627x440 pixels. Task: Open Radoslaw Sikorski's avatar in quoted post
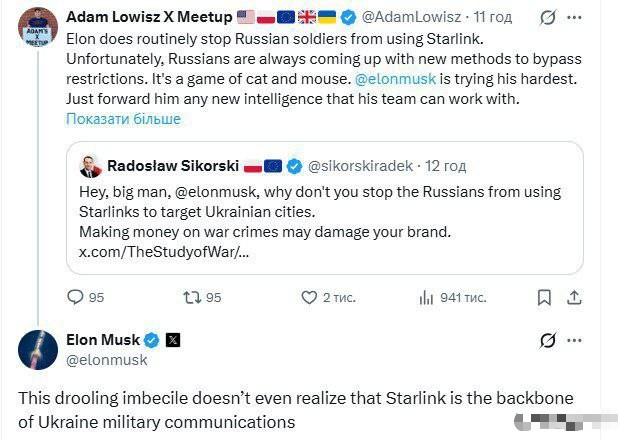pos(90,166)
